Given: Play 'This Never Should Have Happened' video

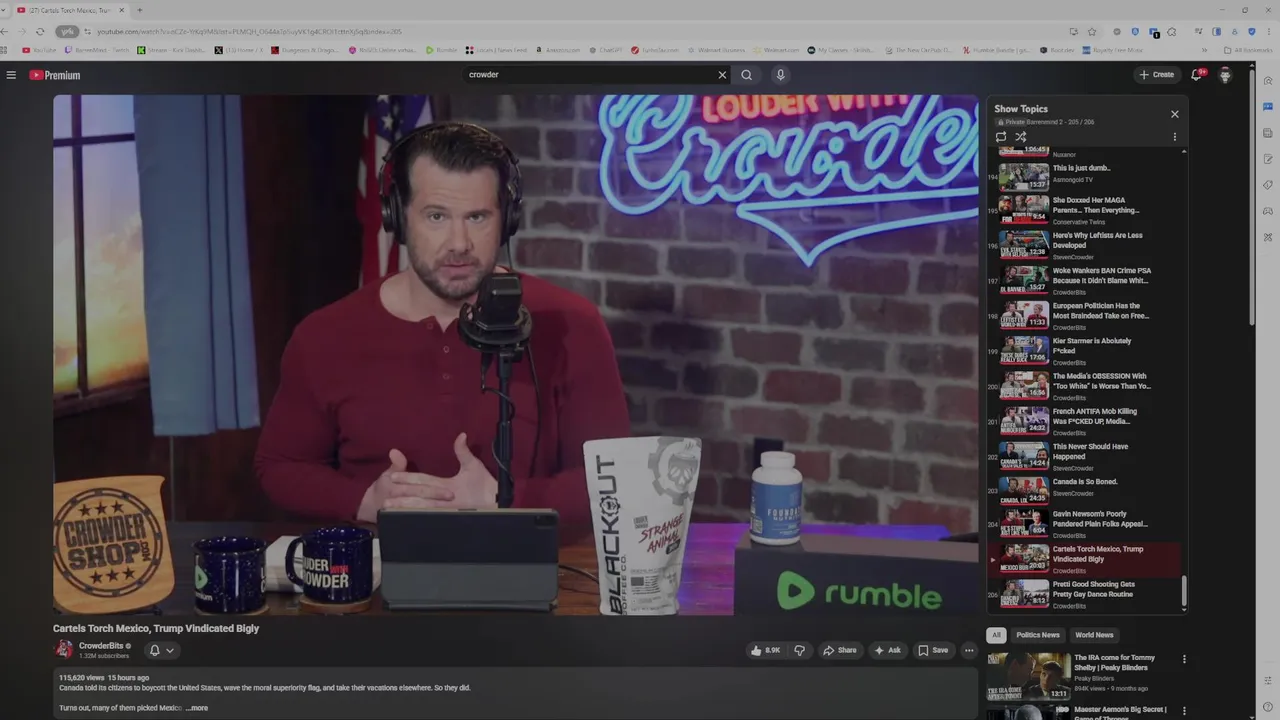Looking at the screenshot, I should click(1085, 457).
